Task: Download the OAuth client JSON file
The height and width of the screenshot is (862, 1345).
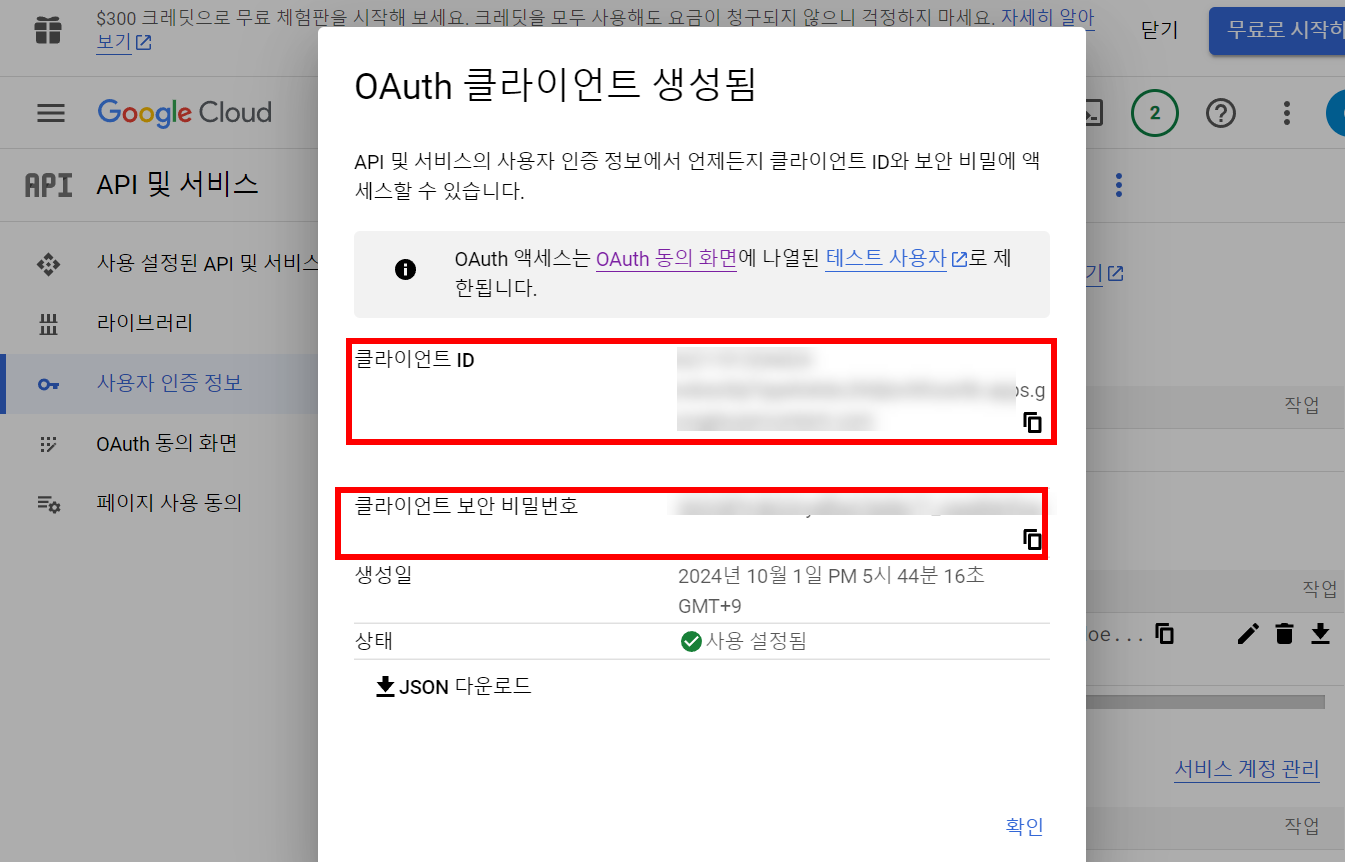Action: click(x=452, y=686)
